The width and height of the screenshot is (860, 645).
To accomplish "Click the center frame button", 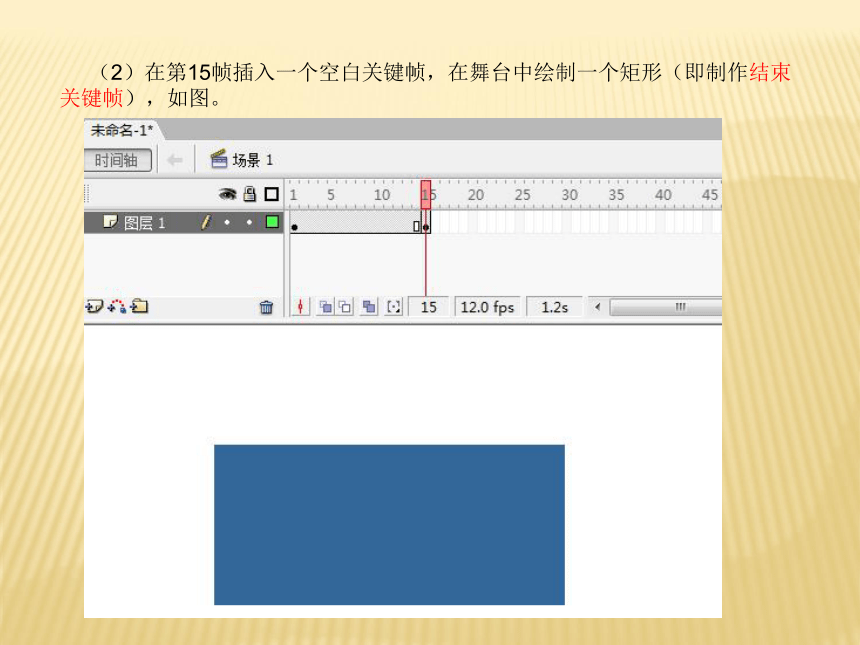I will pyautogui.click(x=301, y=307).
